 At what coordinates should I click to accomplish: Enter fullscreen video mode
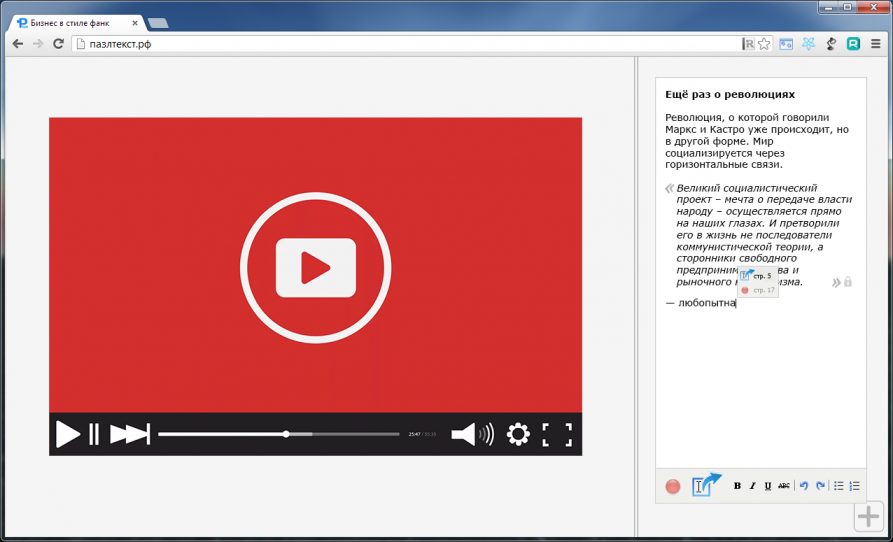click(x=557, y=434)
